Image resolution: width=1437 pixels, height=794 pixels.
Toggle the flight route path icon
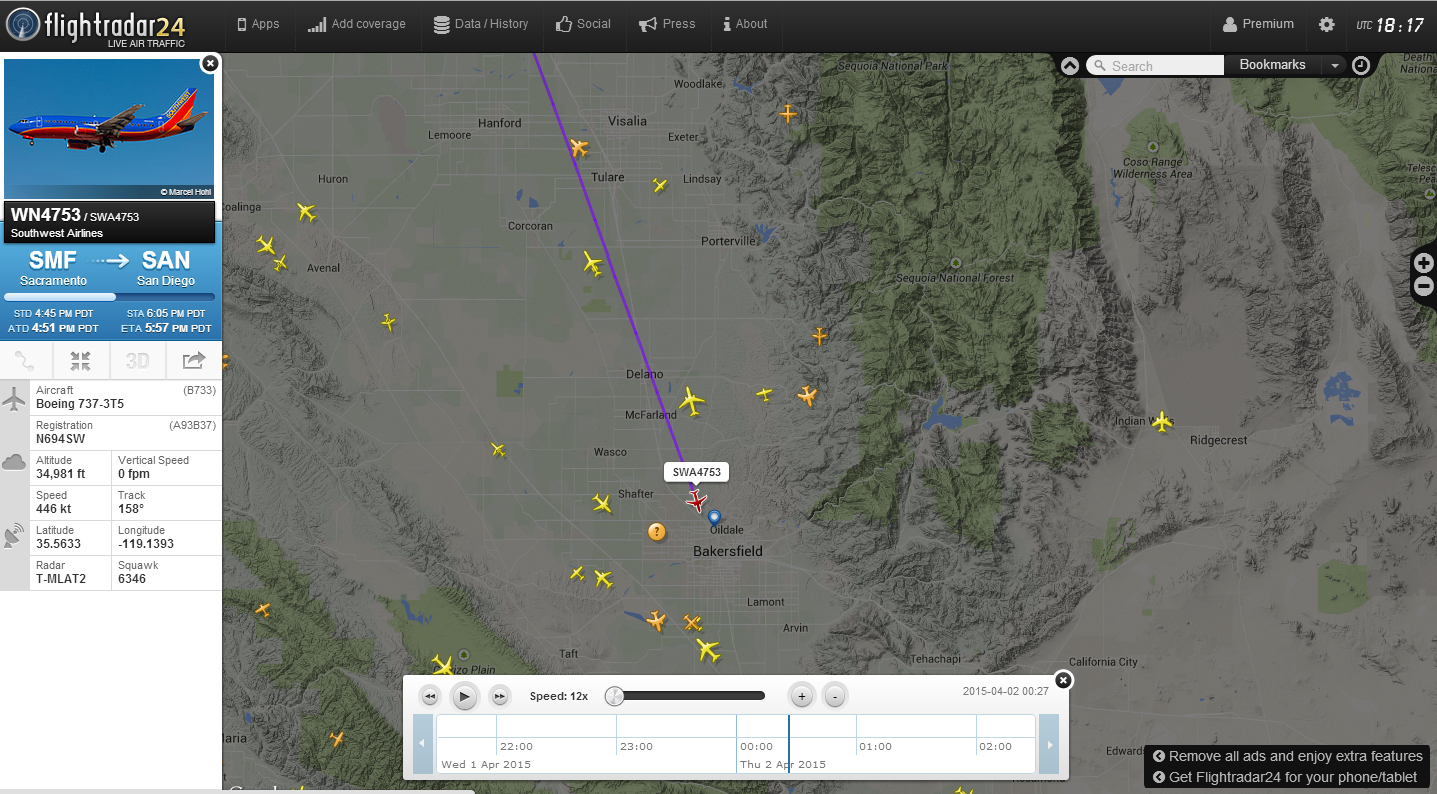[25, 361]
